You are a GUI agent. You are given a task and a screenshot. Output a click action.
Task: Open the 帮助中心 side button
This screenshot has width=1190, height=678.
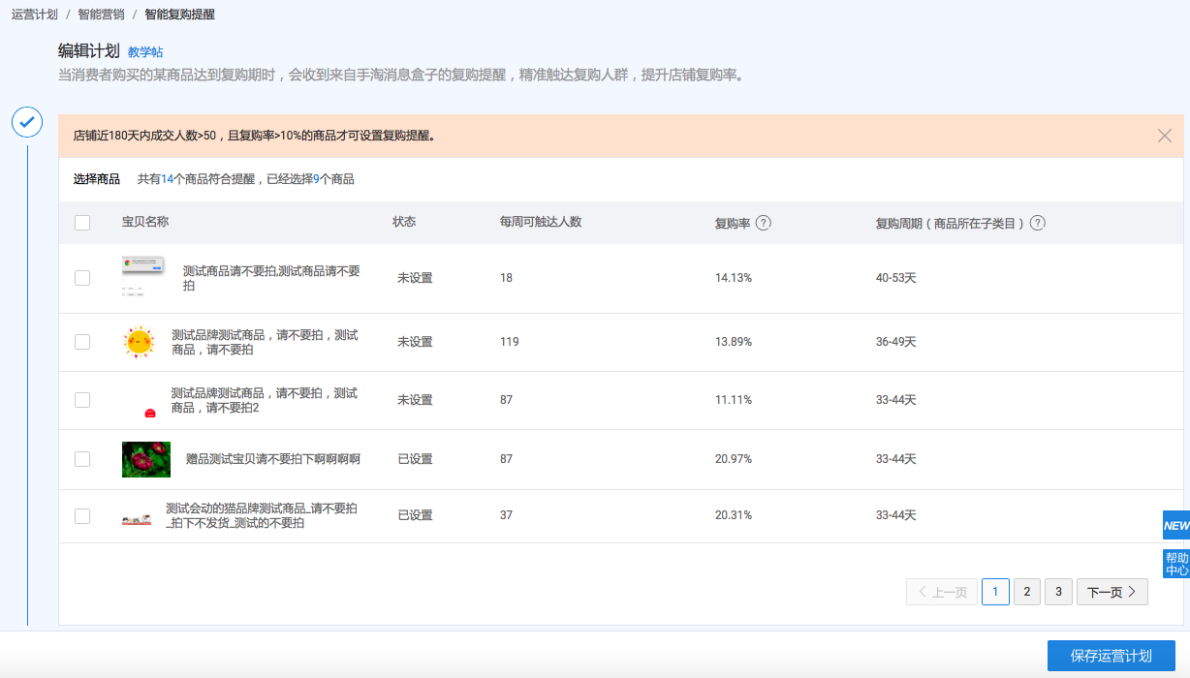tap(1176, 564)
